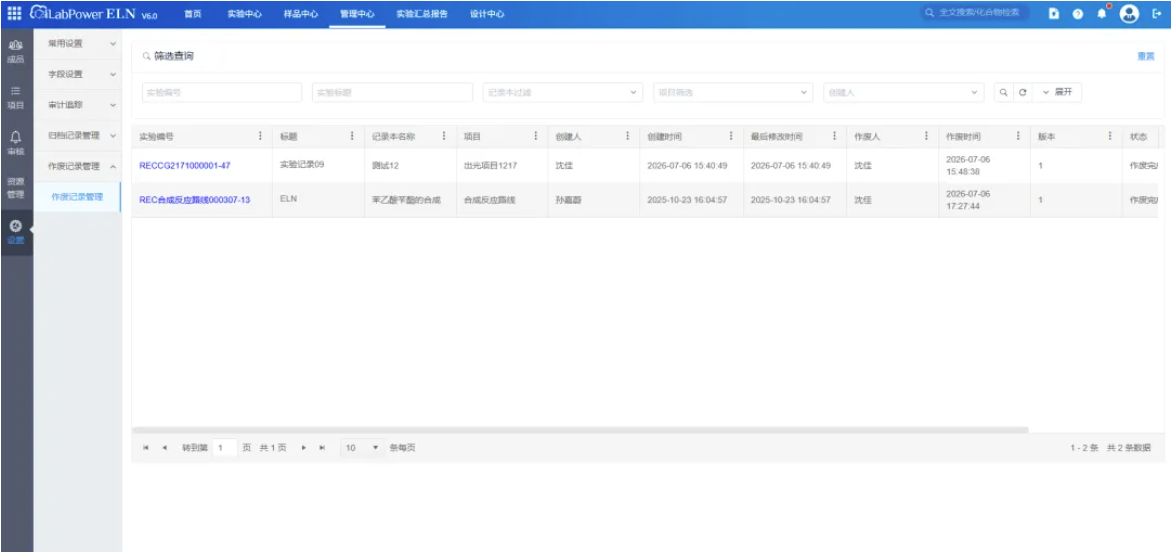This screenshot has height=553, width=1171.
Task: Select the 作废记录管理 submenu item
Action: (77, 197)
